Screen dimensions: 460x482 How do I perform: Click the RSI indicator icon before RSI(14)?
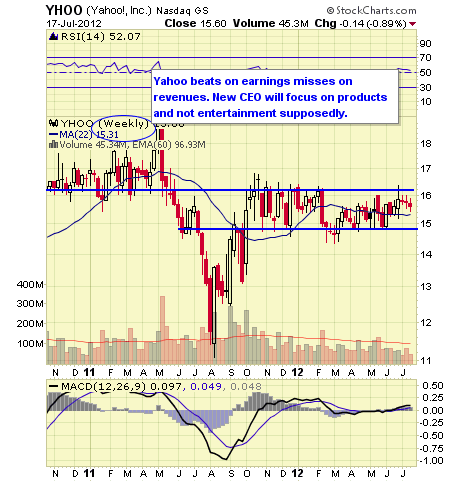click(53, 36)
